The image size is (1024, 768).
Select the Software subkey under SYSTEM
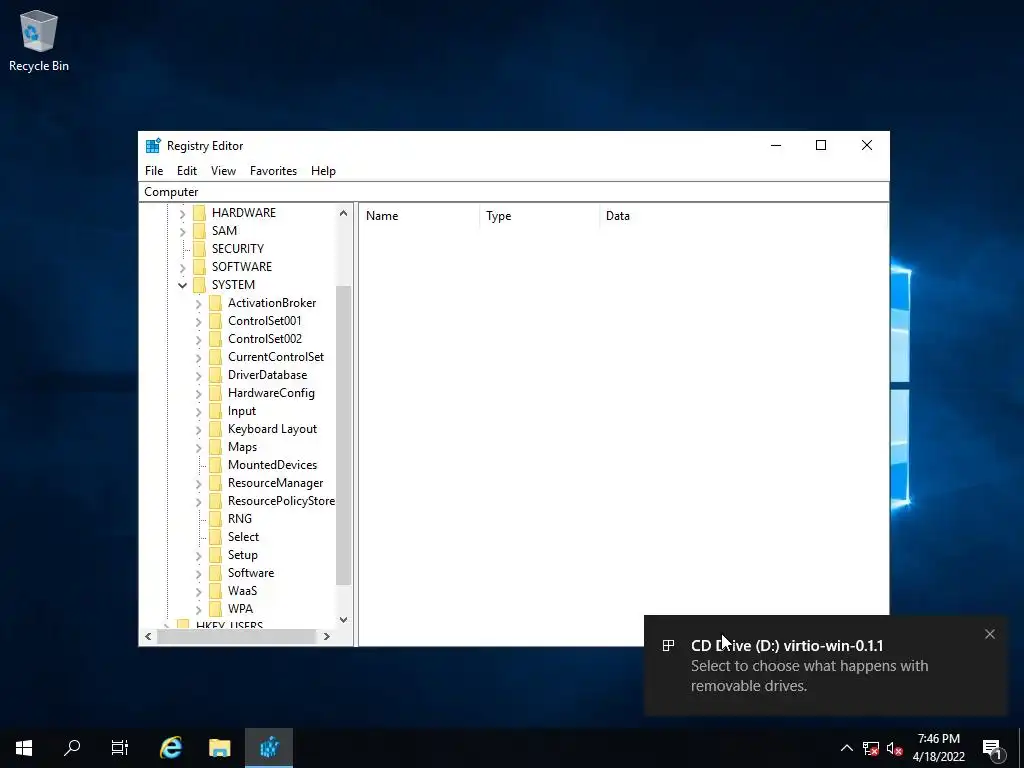click(x=251, y=573)
